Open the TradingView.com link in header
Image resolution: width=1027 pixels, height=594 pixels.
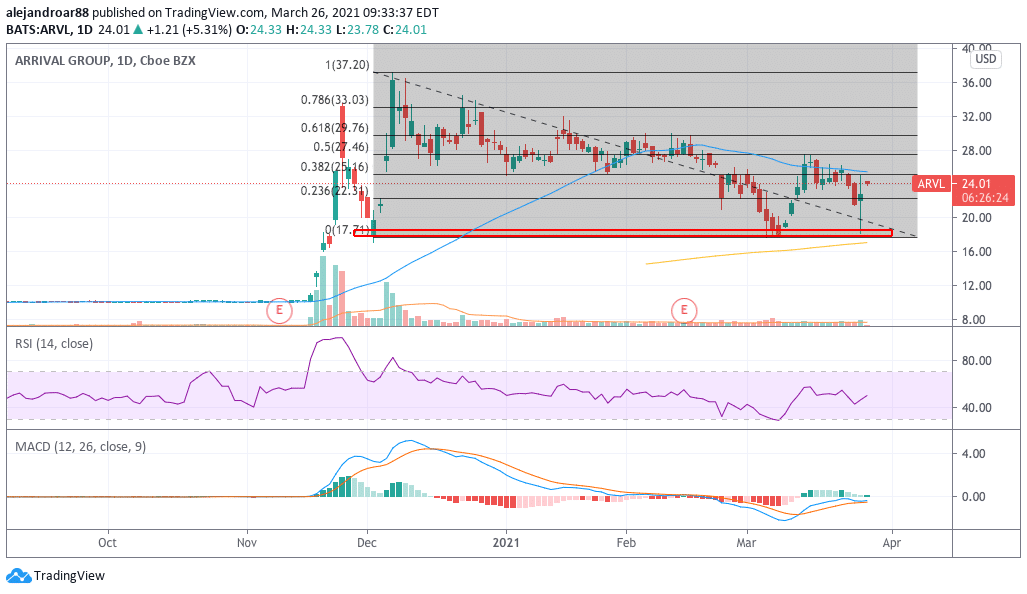click(x=215, y=12)
